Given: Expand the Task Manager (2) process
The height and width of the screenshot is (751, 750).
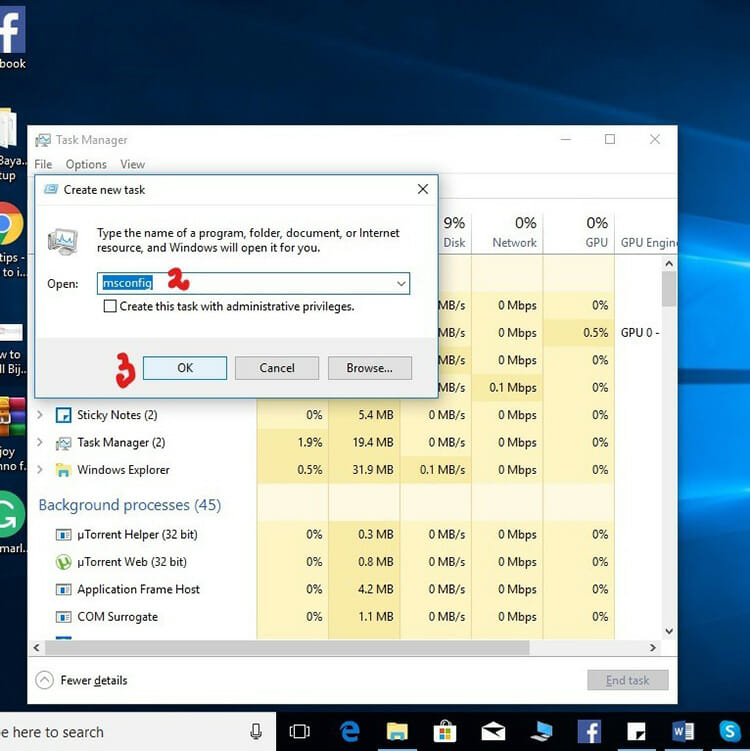Looking at the screenshot, I should point(40,442).
